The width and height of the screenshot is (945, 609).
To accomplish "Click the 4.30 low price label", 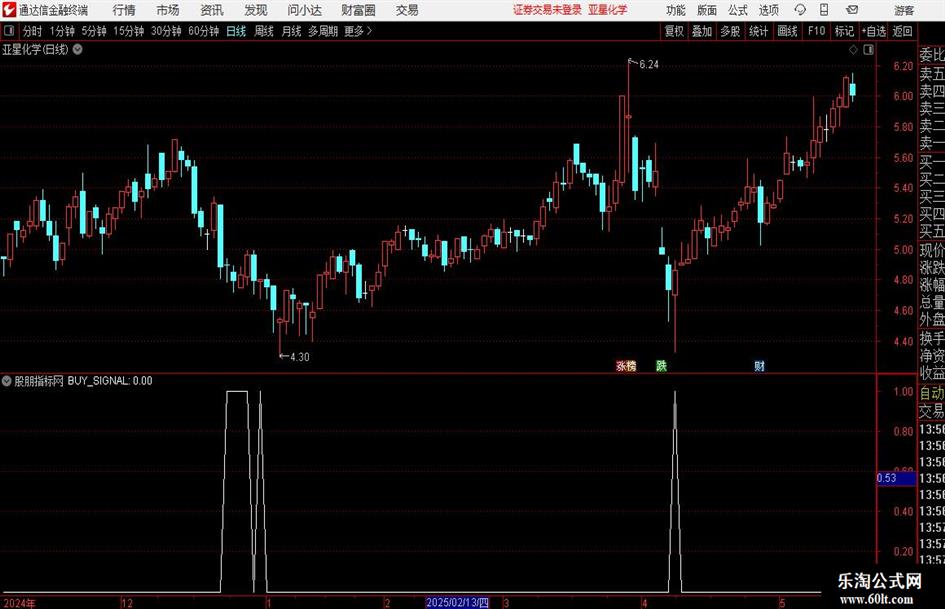I will pyautogui.click(x=300, y=357).
